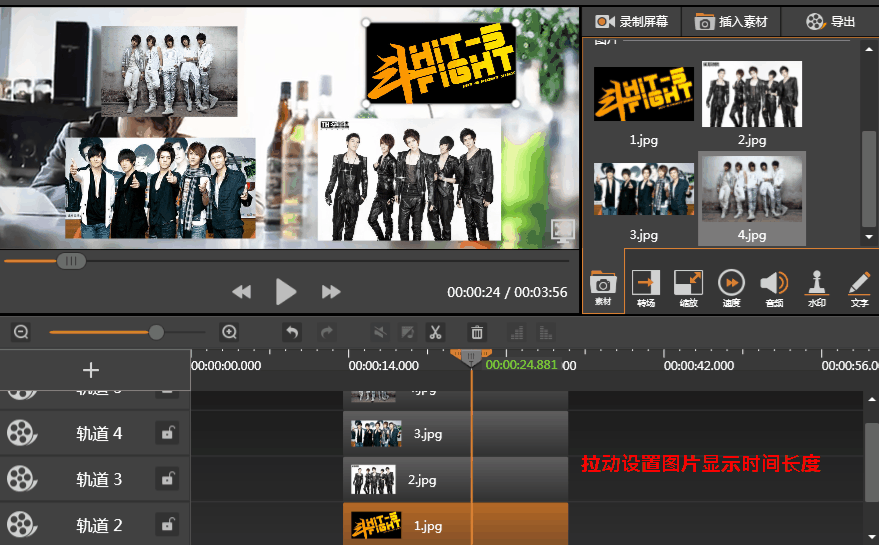Click the 轨道 2 track label

[99, 525]
